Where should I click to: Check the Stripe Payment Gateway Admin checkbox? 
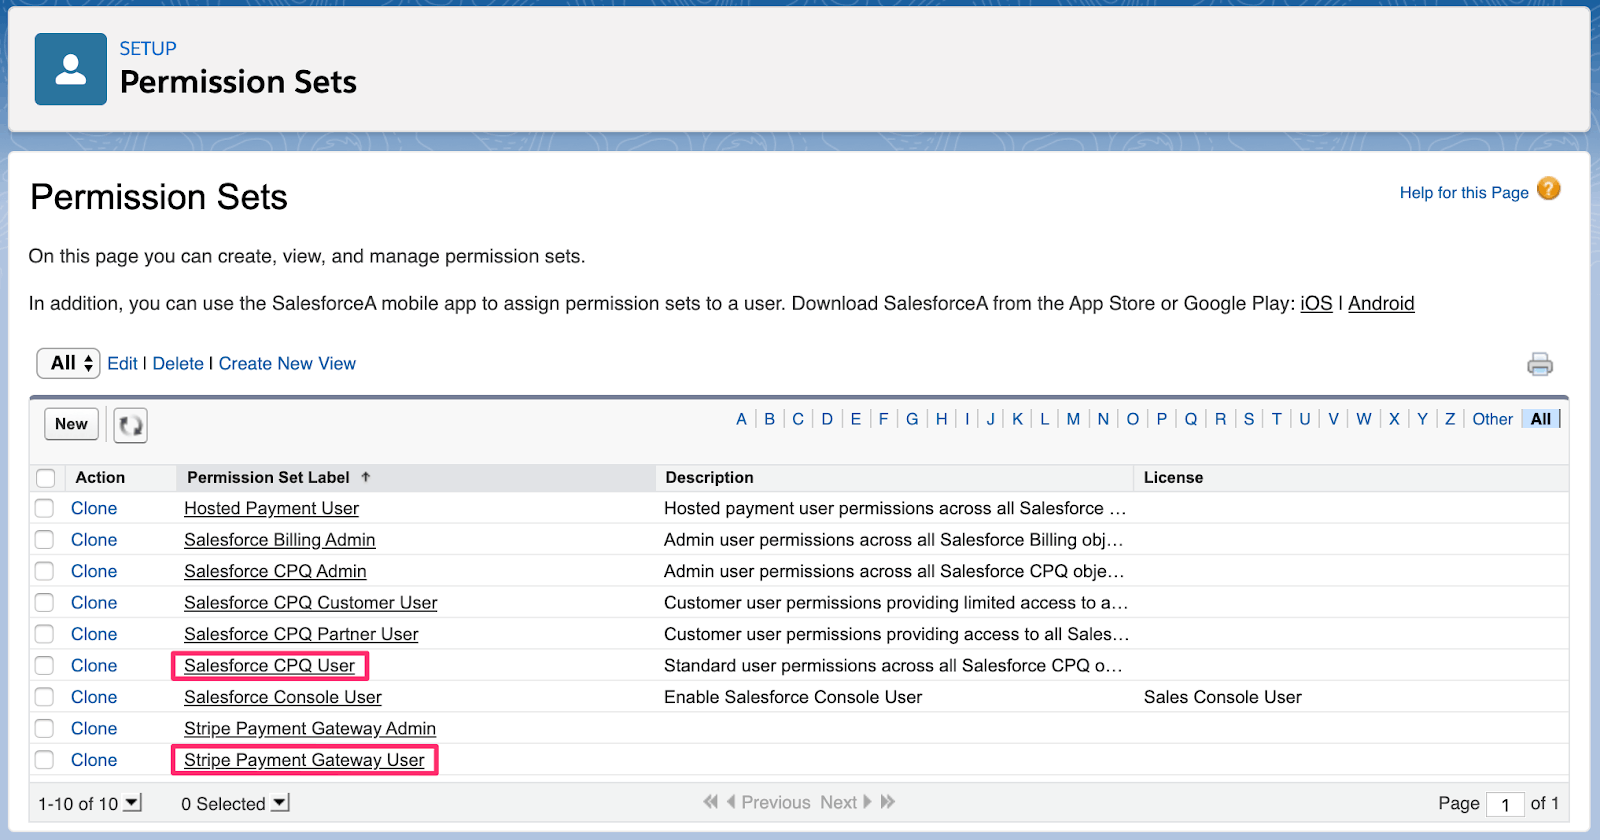pyautogui.click(x=44, y=729)
